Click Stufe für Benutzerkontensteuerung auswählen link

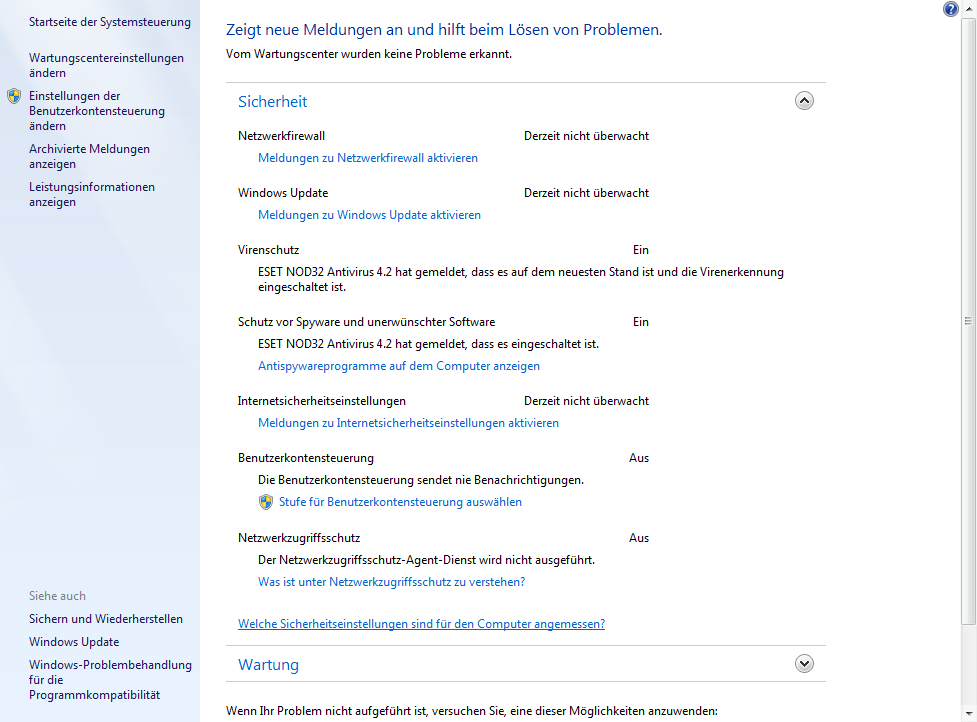[400, 502]
